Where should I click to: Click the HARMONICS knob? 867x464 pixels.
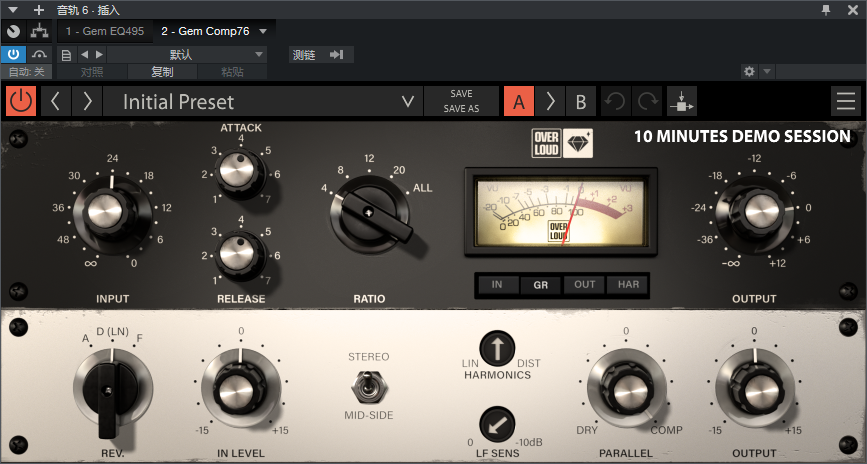click(497, 349)
